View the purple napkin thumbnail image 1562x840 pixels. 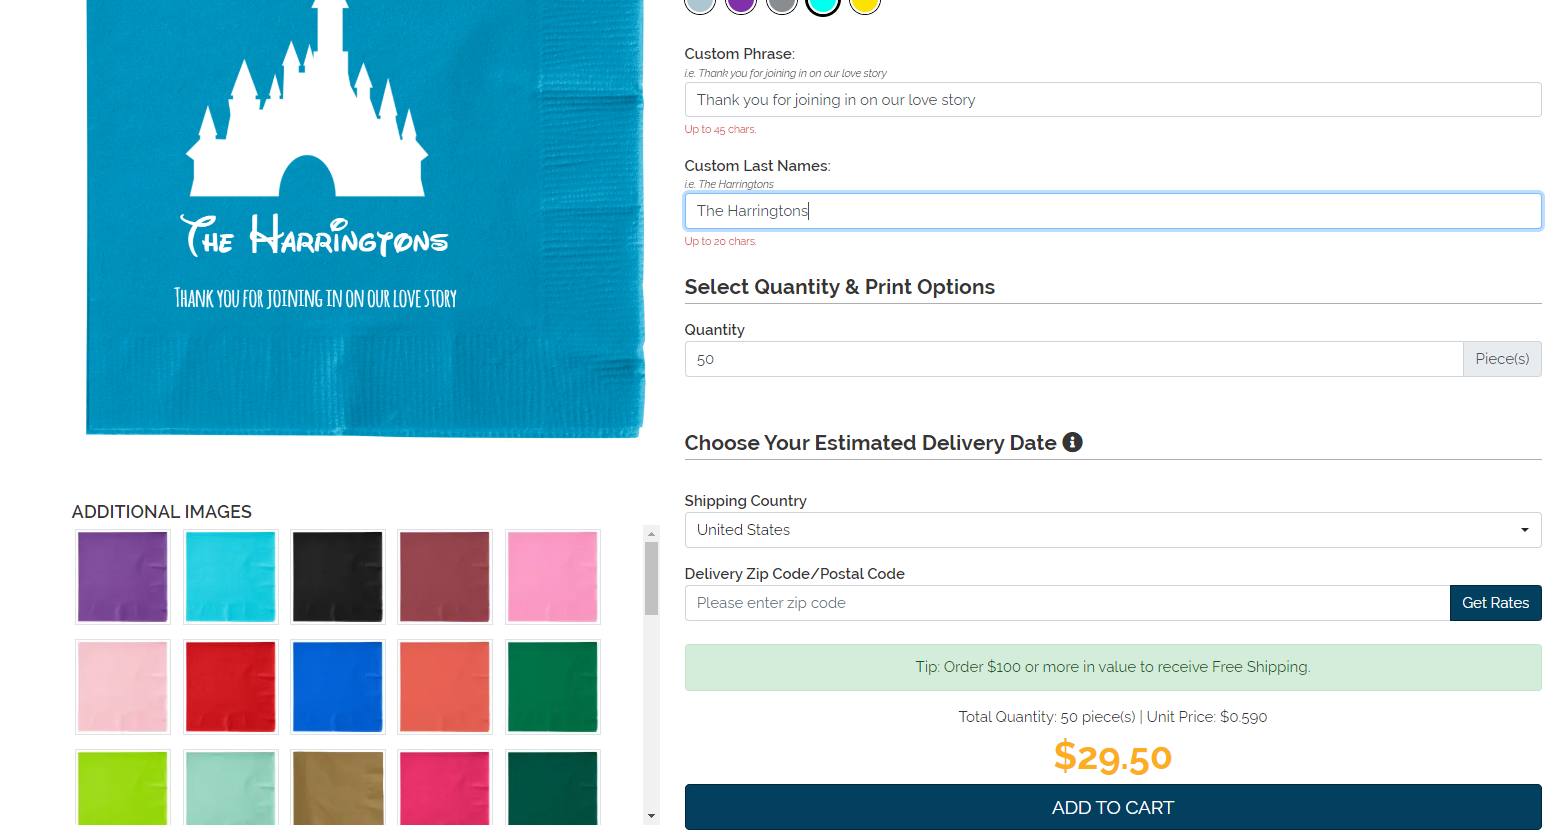tap(123, 577)
